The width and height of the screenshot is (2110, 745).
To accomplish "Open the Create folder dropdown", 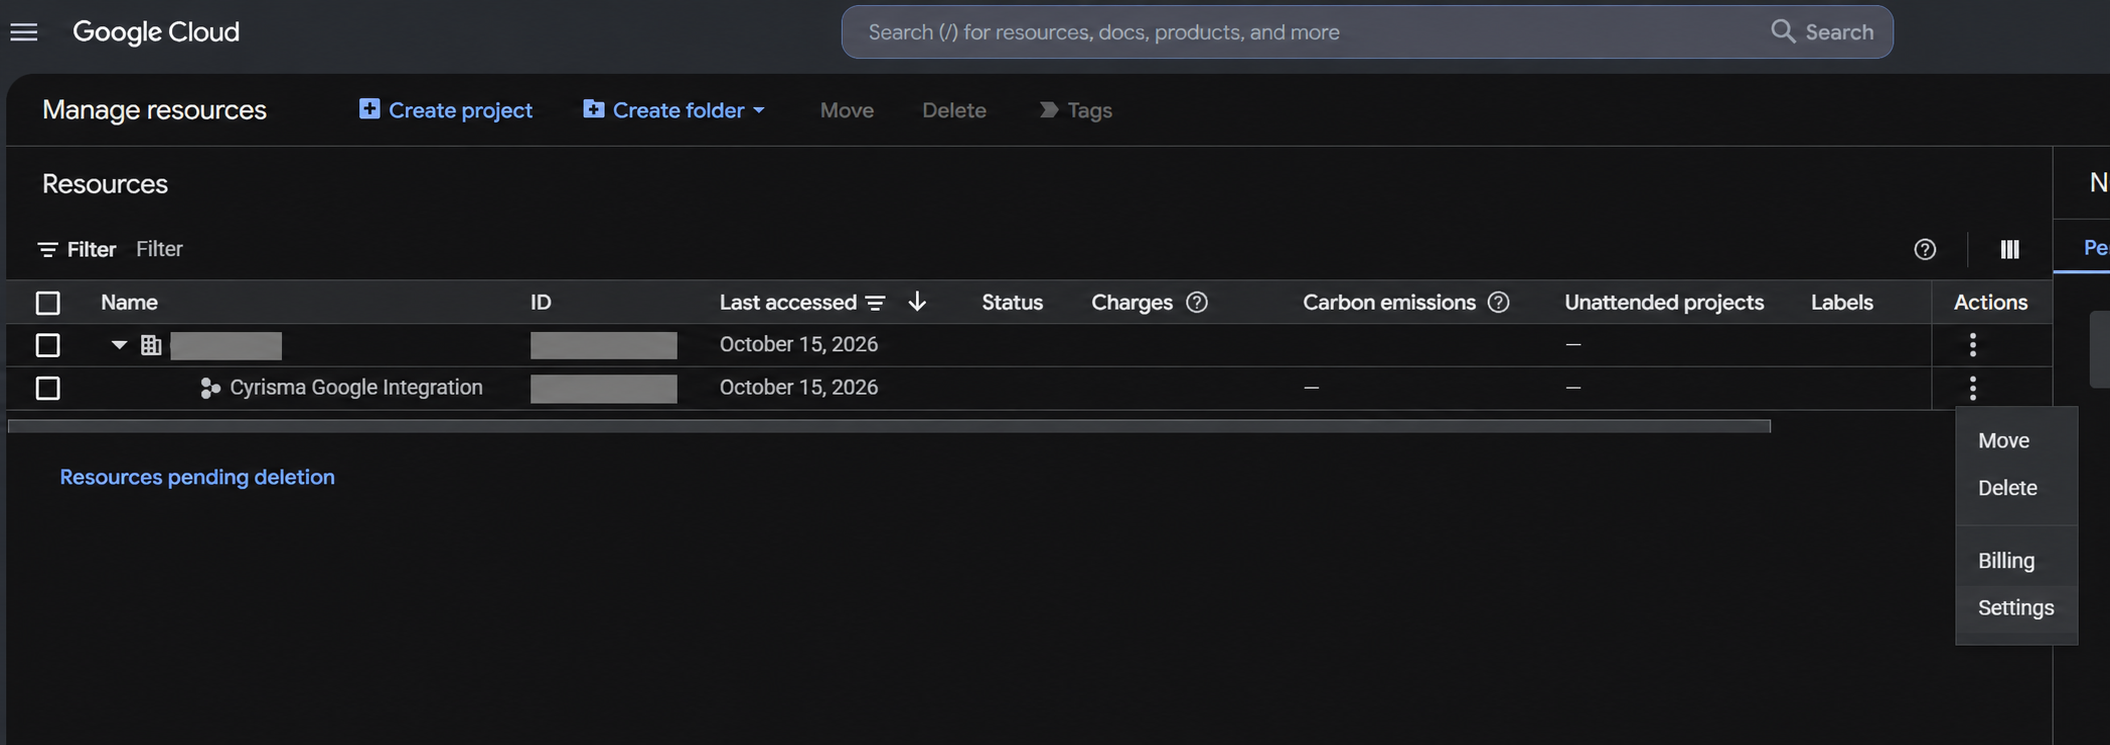I will pos(675,110).
